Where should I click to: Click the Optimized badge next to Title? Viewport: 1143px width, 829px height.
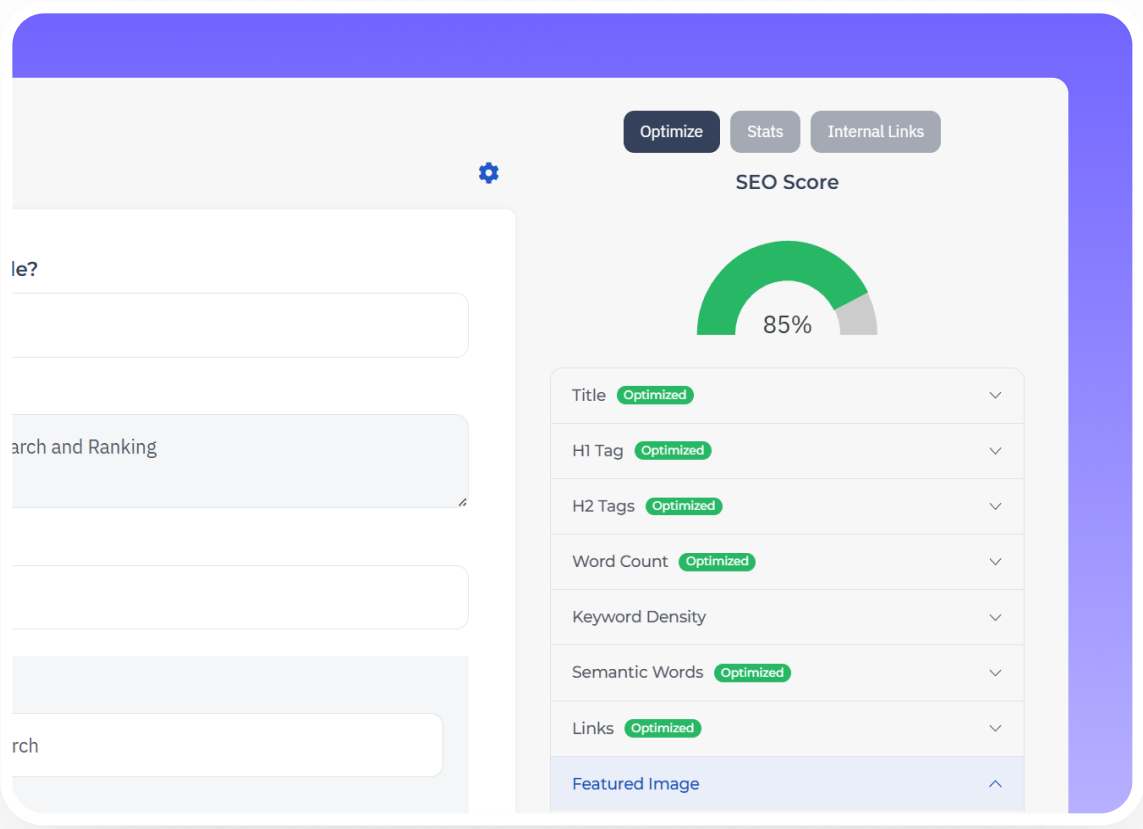pyautogui.click(x=655, y=395)
